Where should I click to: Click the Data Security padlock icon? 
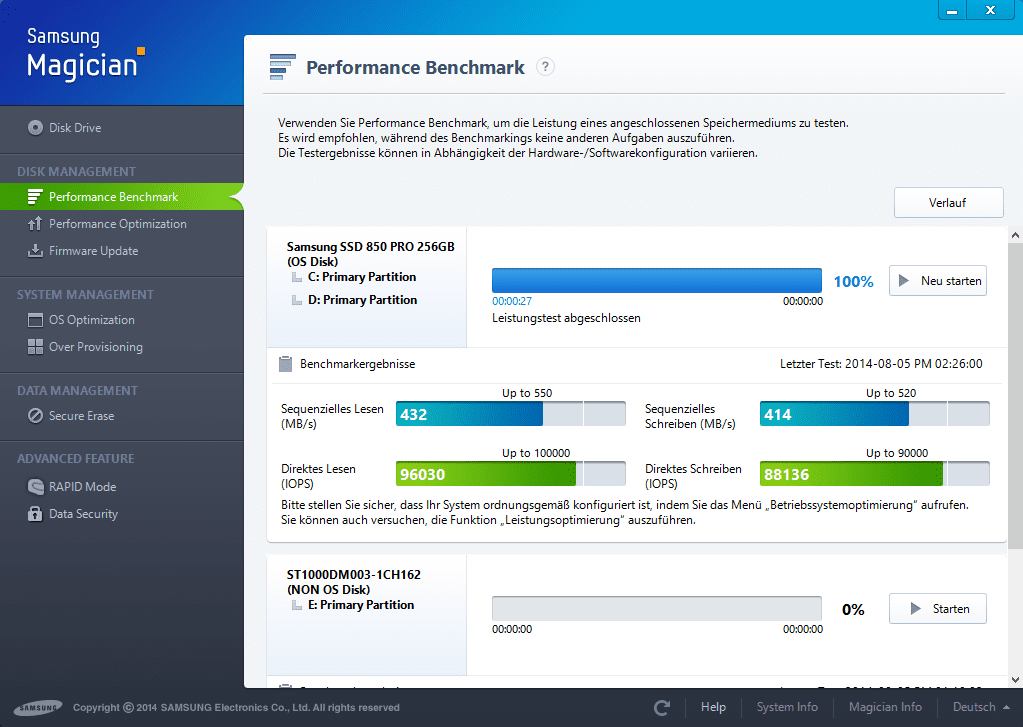point(35,514)
